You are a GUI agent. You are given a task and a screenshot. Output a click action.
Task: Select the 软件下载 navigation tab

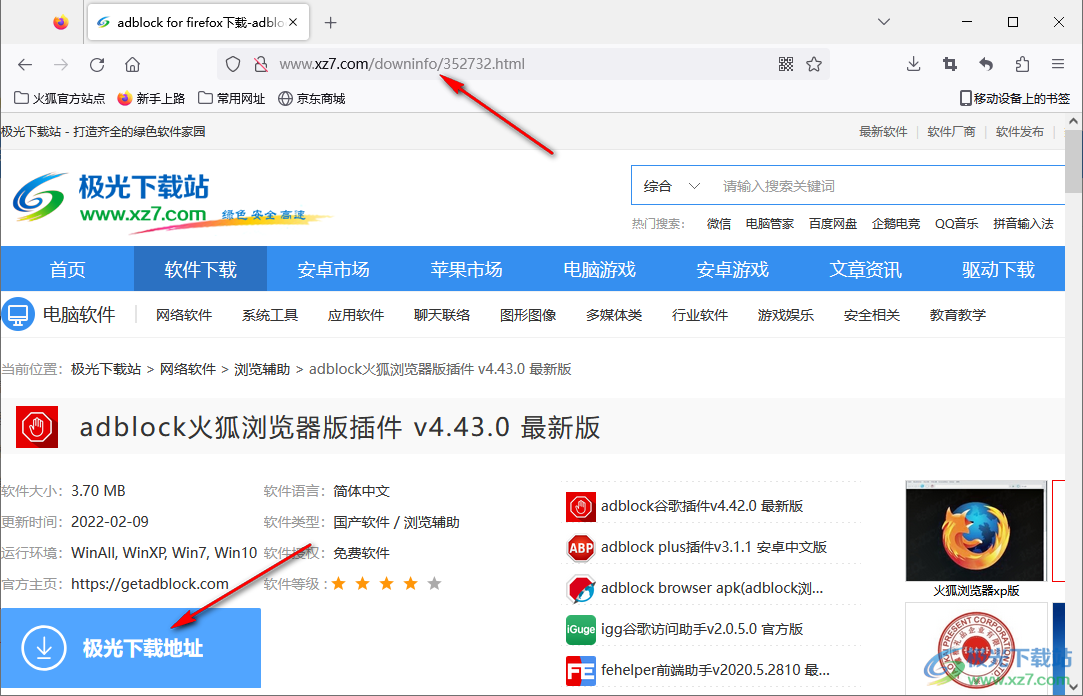click(200, 269)
